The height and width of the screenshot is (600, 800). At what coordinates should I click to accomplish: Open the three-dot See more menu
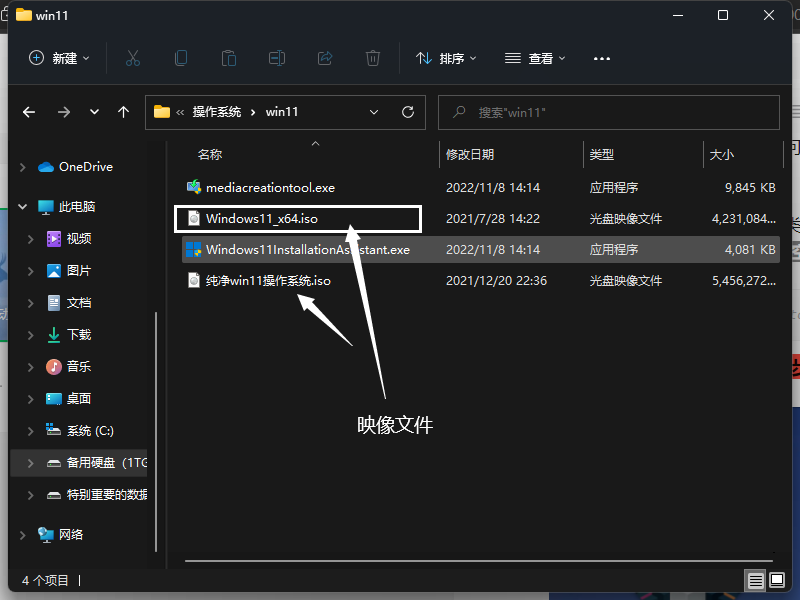tap(602, 59)
